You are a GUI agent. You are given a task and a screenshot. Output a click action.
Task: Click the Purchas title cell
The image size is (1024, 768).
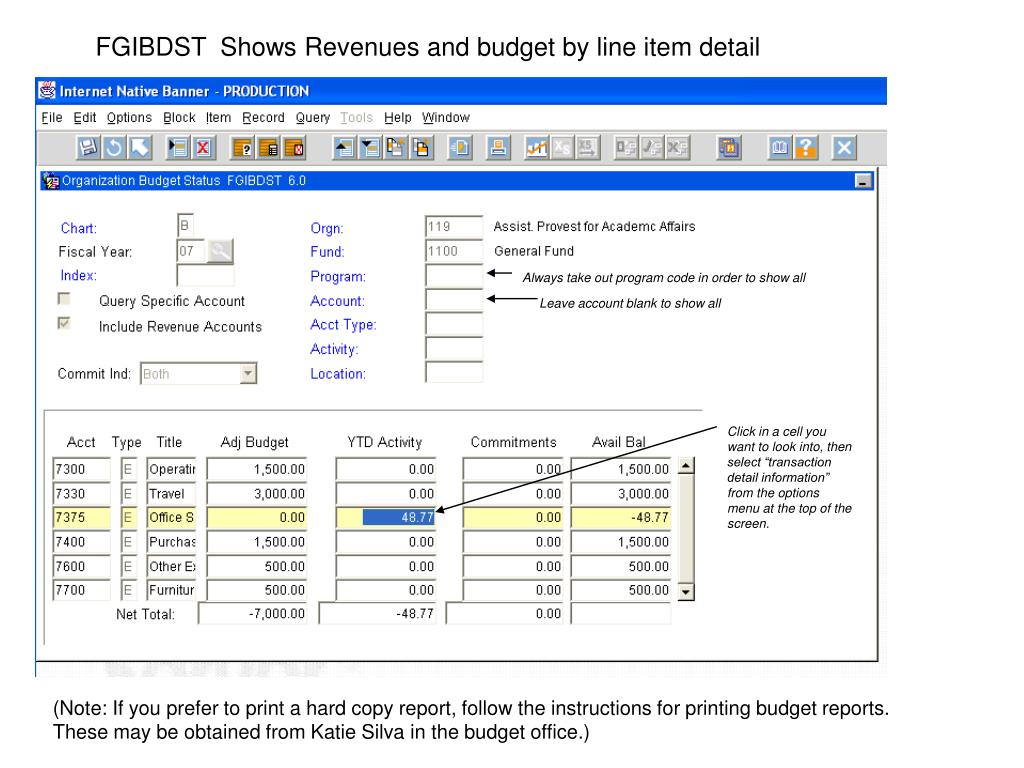pos(171,541)
